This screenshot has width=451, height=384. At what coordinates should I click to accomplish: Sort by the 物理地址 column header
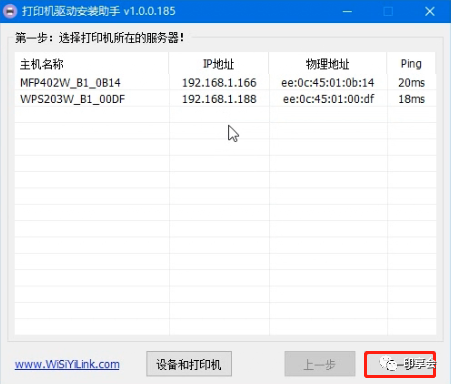(328, 64)
